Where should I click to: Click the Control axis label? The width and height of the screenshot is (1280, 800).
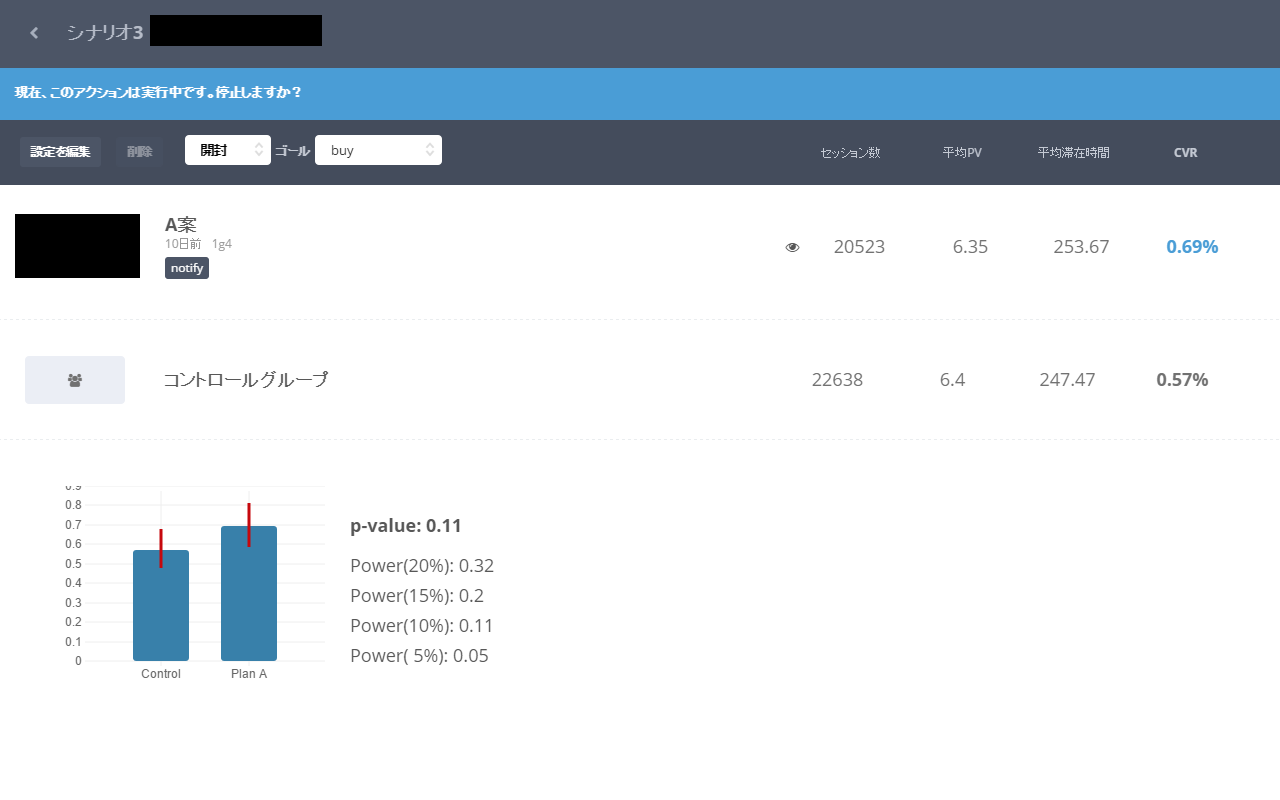(161, 674)
